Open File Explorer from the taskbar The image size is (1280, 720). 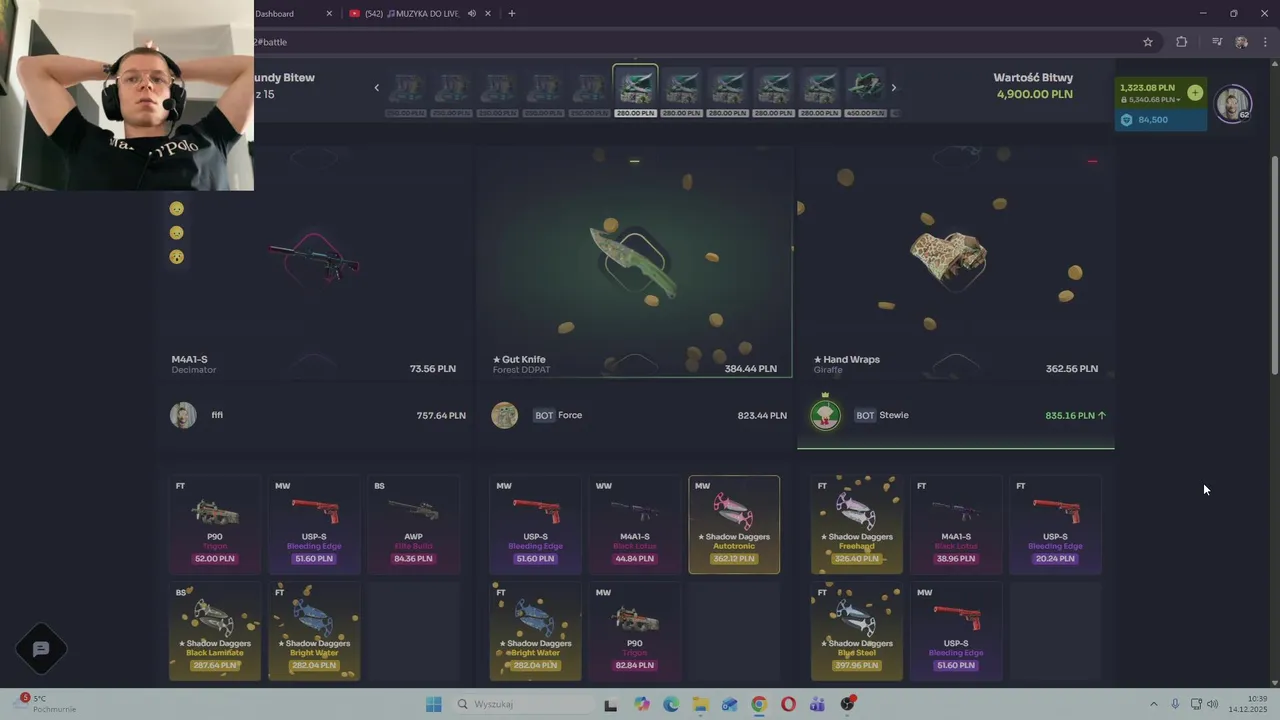click(700, 704)
